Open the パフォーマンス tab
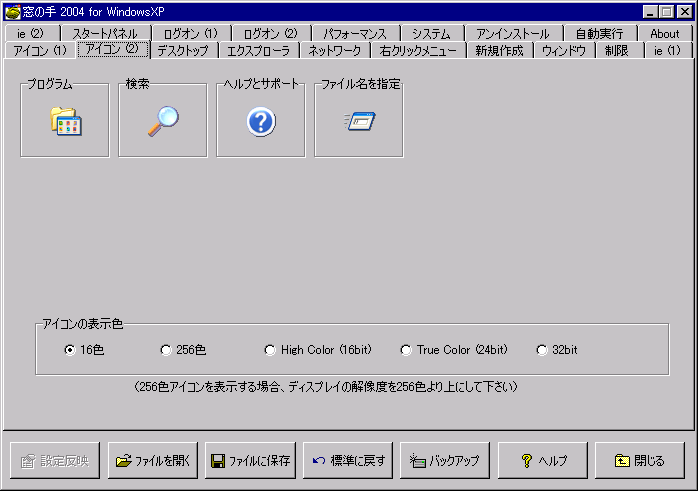Viewport: 698px width, 491px height. 355,34
